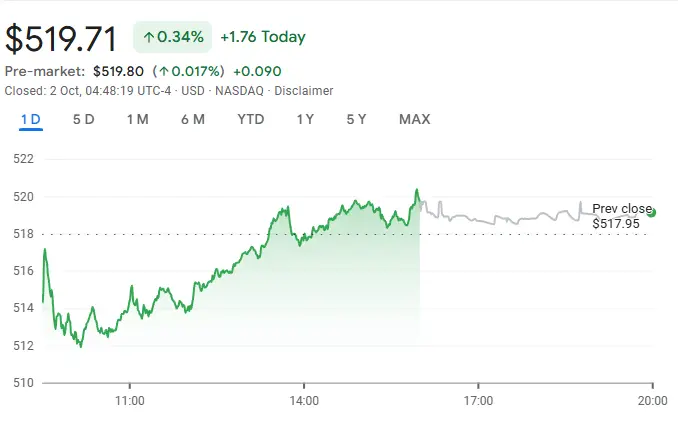
Task: Show the MAX history range
Action: tap(414, 120)
